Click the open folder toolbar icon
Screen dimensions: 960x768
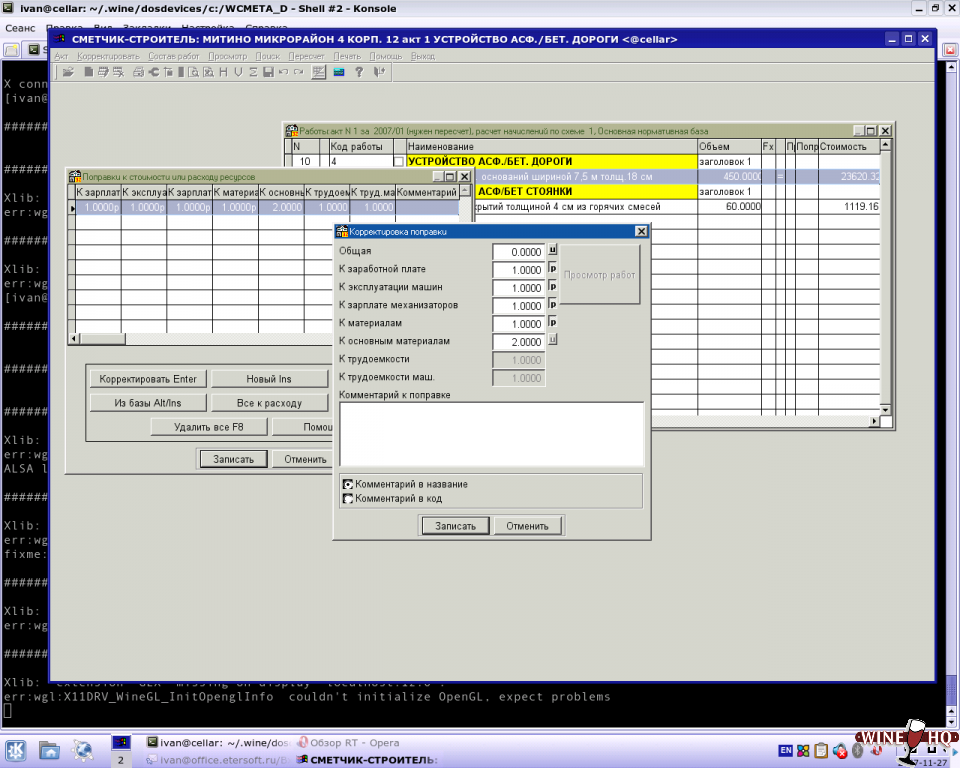click(68, 72)
